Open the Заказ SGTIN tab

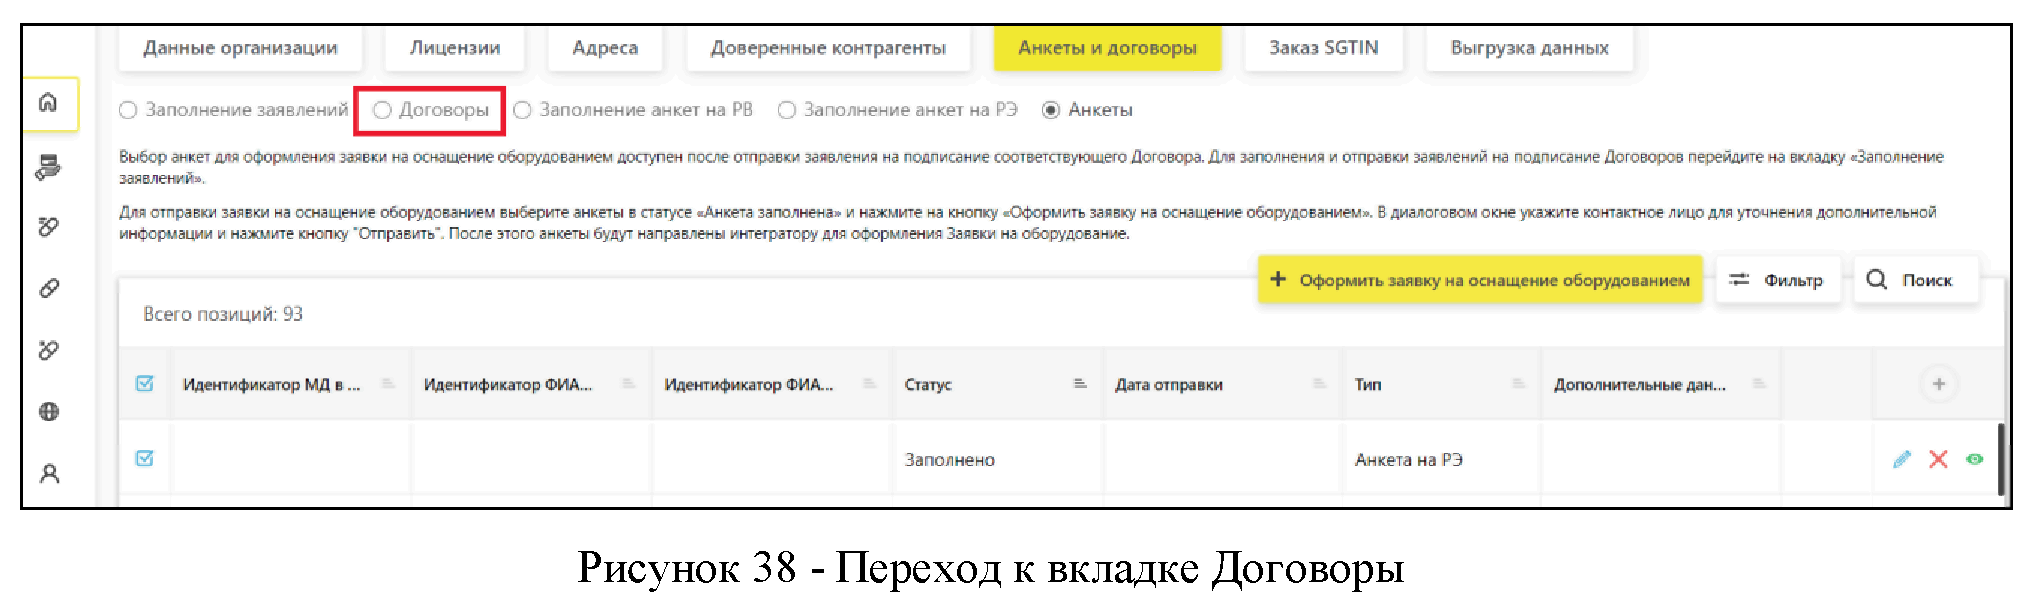tap(1323, 48)
